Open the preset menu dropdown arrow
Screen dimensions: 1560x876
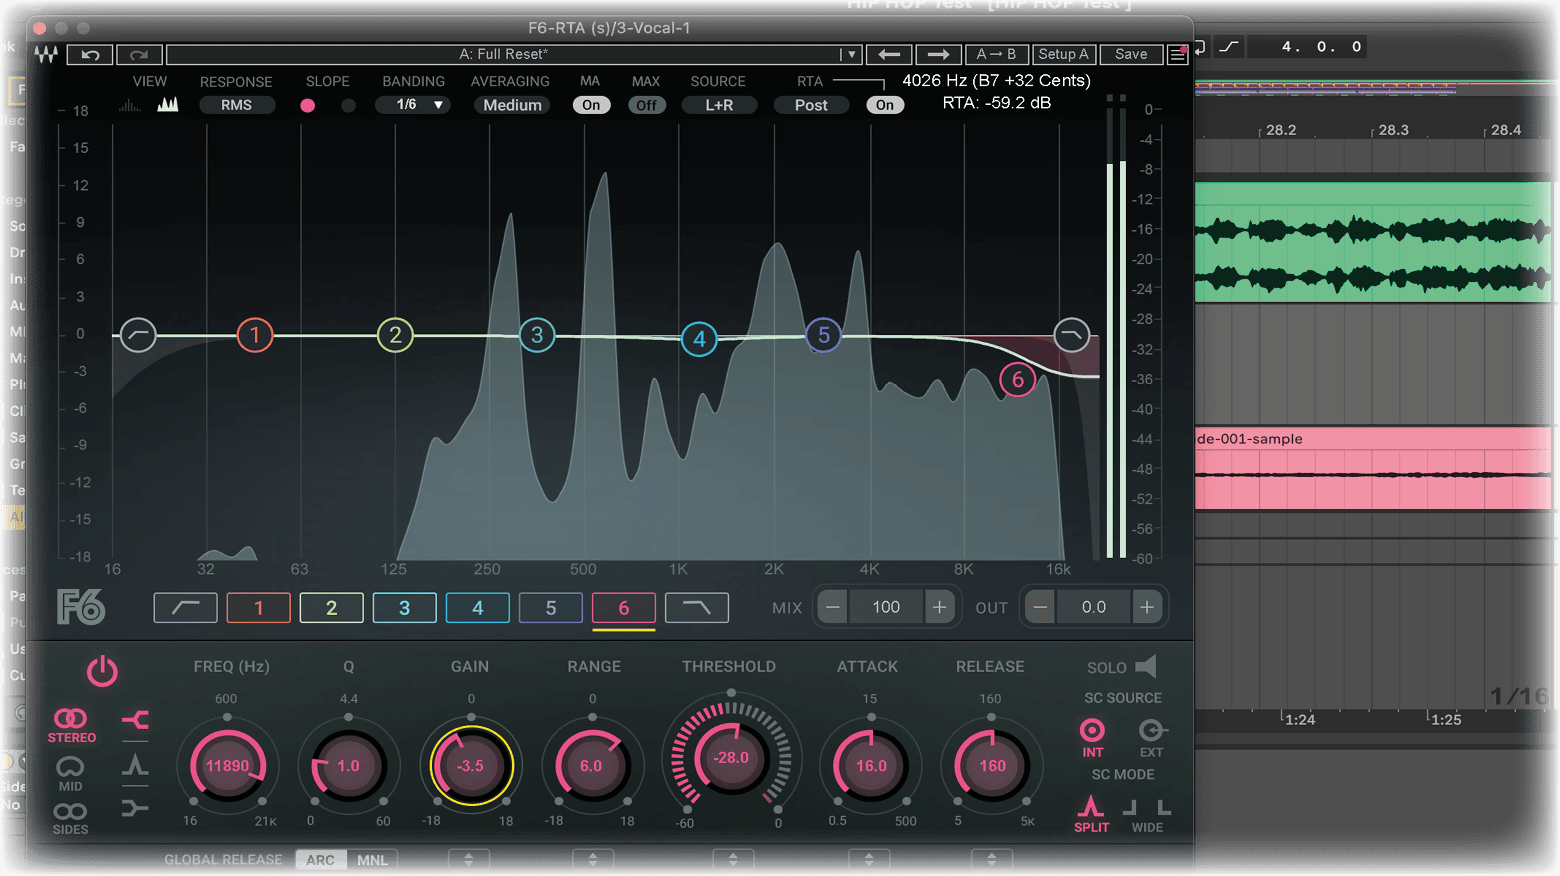[850, 54]
